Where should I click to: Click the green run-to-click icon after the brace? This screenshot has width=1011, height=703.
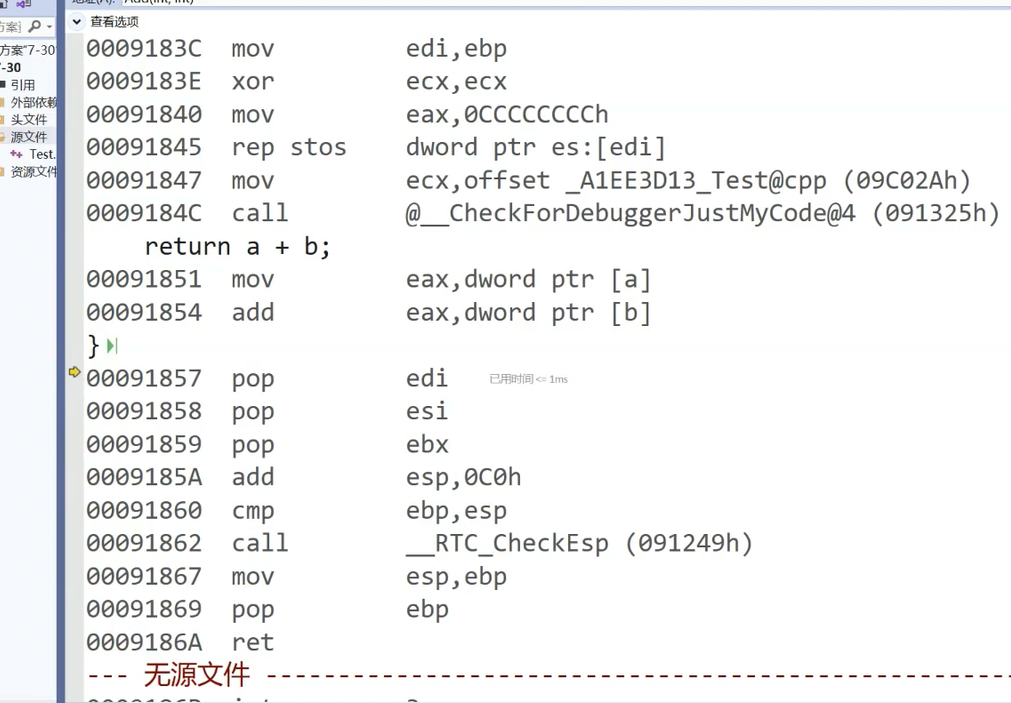tap(112, 346)
